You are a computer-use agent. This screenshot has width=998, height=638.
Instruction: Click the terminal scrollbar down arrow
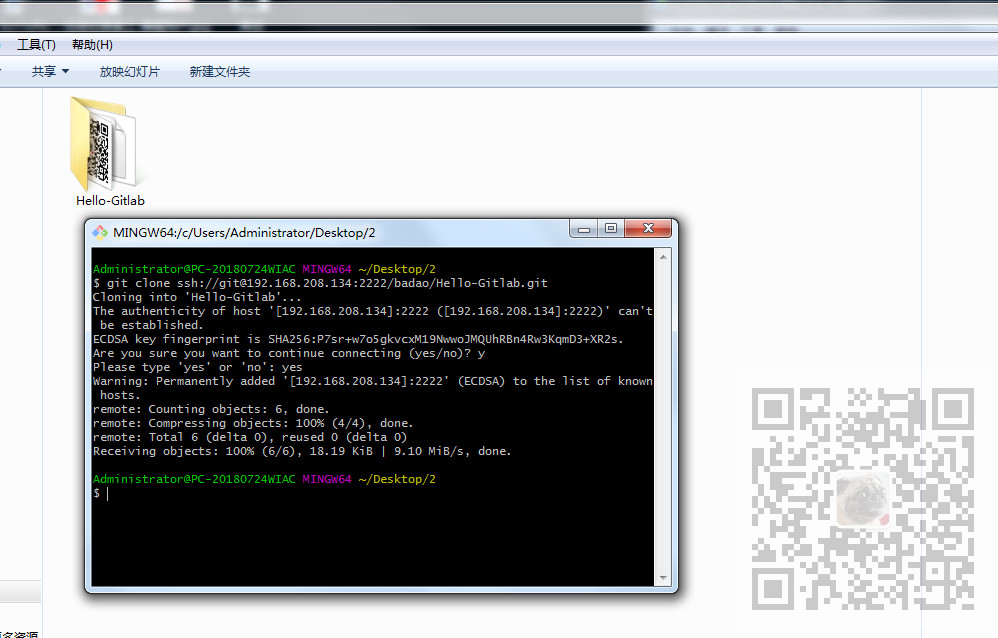pos(663,578)
